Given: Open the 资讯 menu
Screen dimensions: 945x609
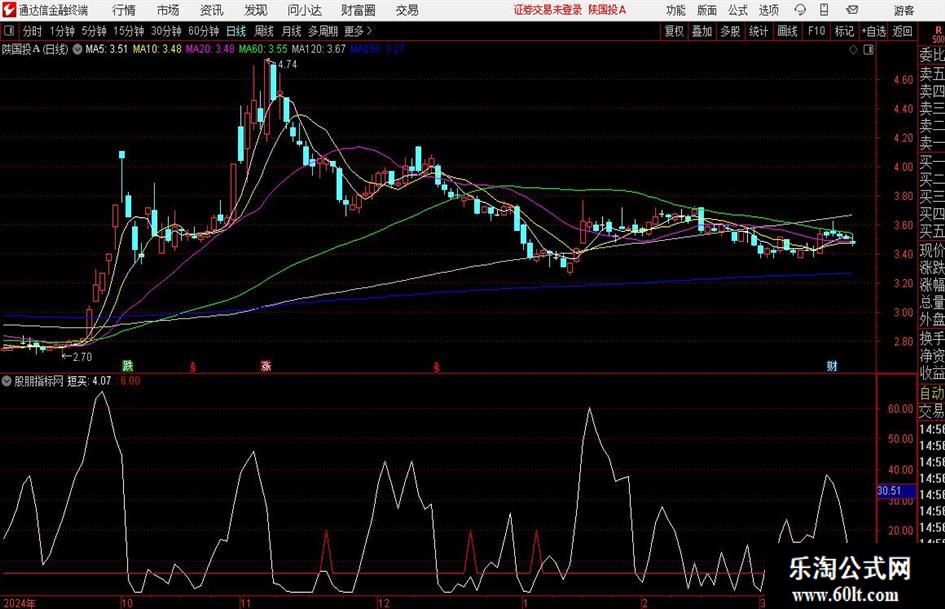Looking at the screenshot, I should tap(212, 10).
